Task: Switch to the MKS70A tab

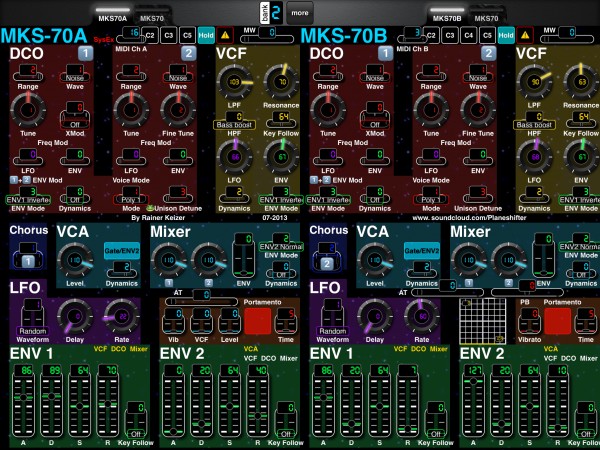Action: click(112, 15)
